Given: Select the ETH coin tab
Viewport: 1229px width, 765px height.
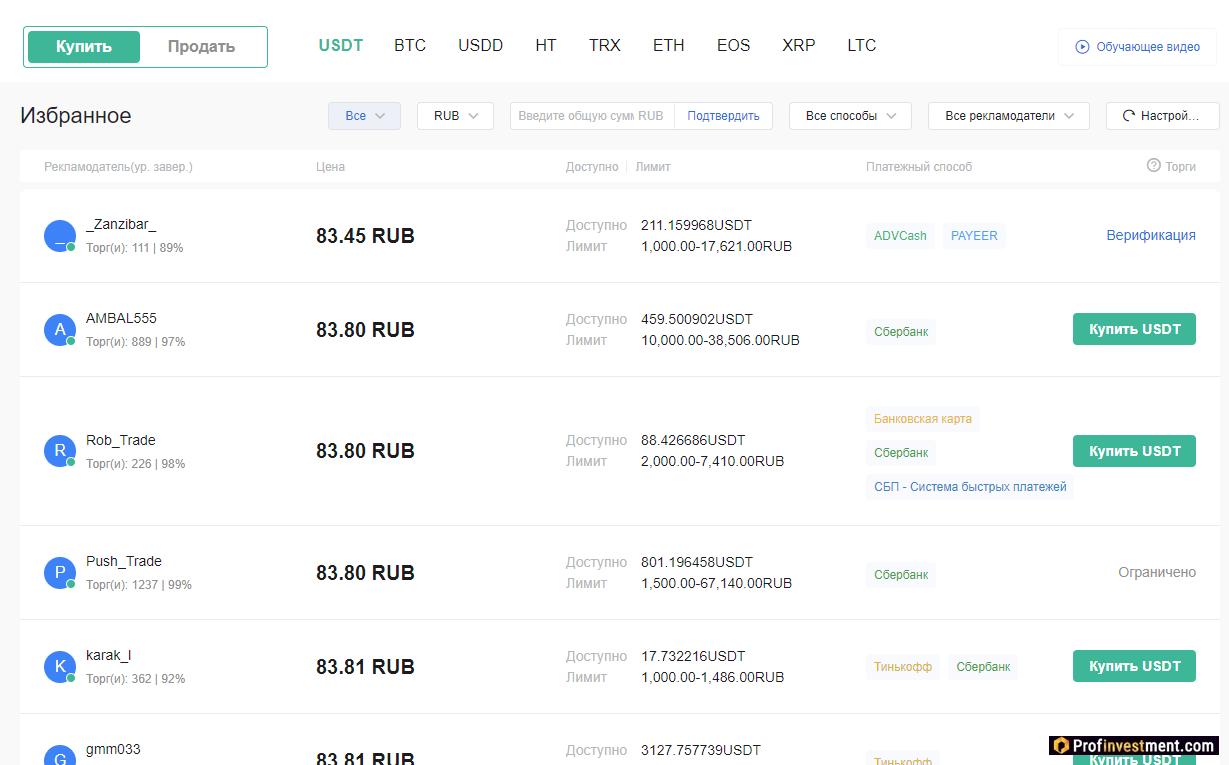Looking at the screenshot, I should (669, 46).
